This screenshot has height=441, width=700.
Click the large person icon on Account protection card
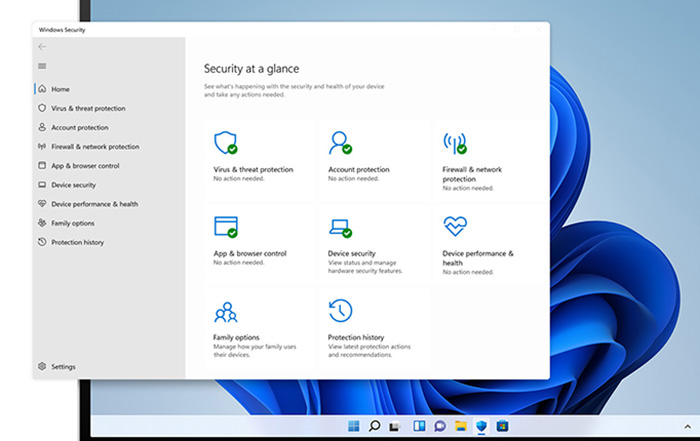[x=340, y=143]
